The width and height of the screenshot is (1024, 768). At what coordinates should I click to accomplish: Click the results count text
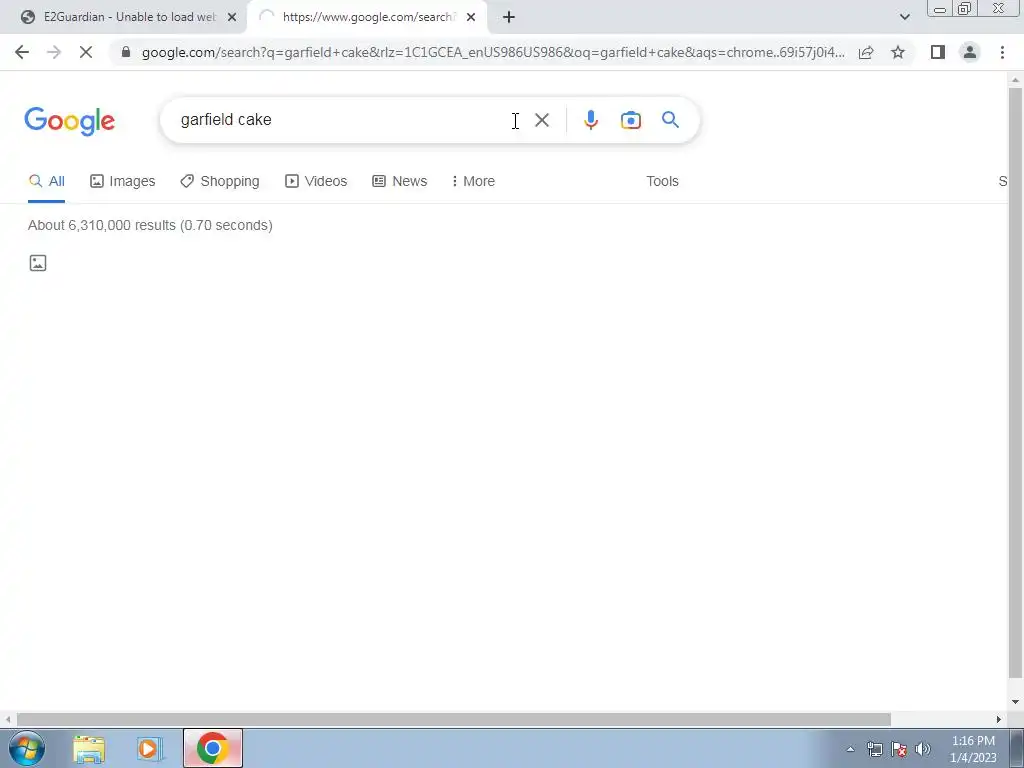150,225
